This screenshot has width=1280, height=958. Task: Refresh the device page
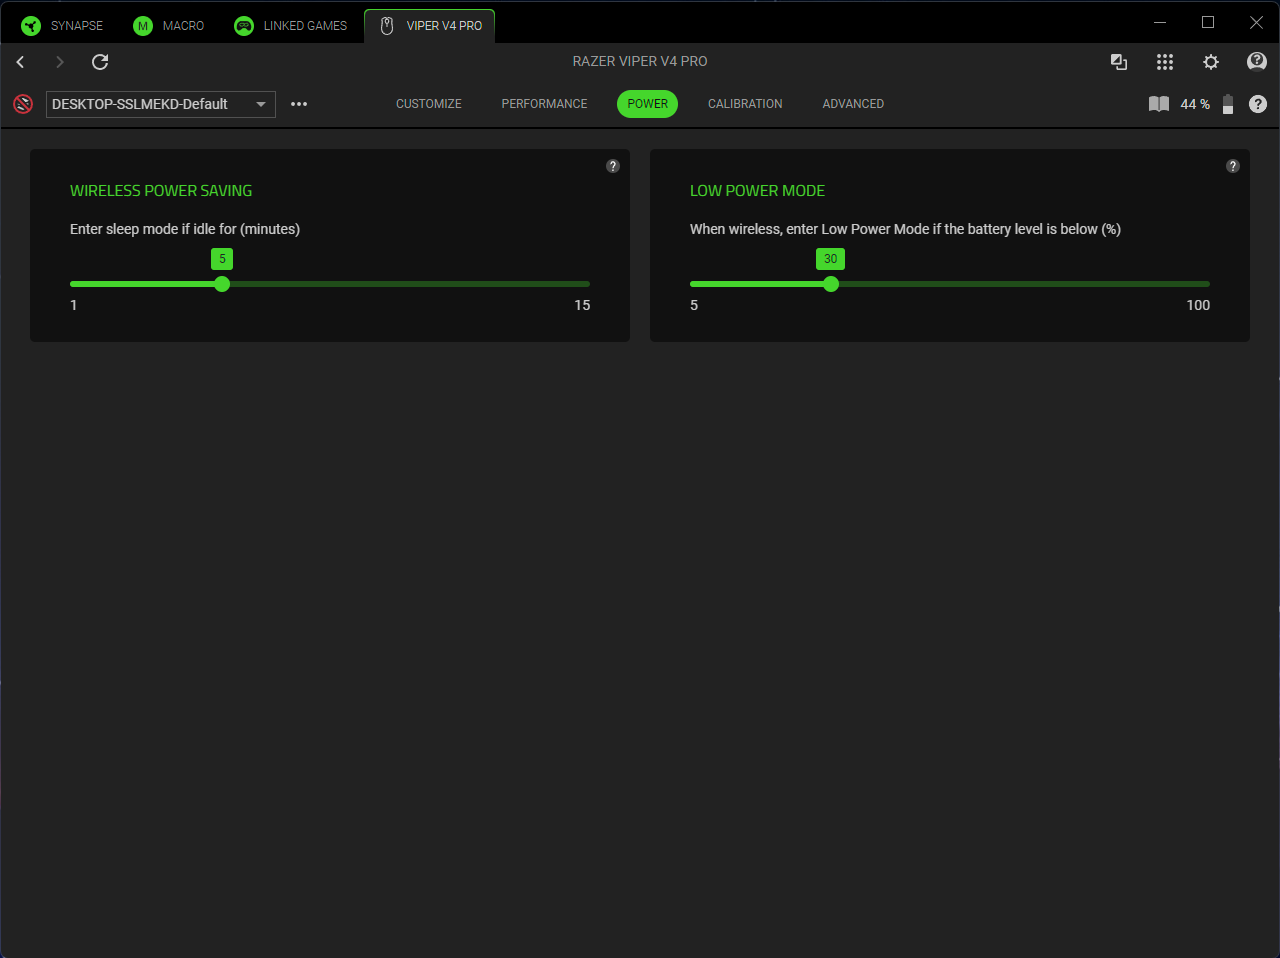coord(100,62)
